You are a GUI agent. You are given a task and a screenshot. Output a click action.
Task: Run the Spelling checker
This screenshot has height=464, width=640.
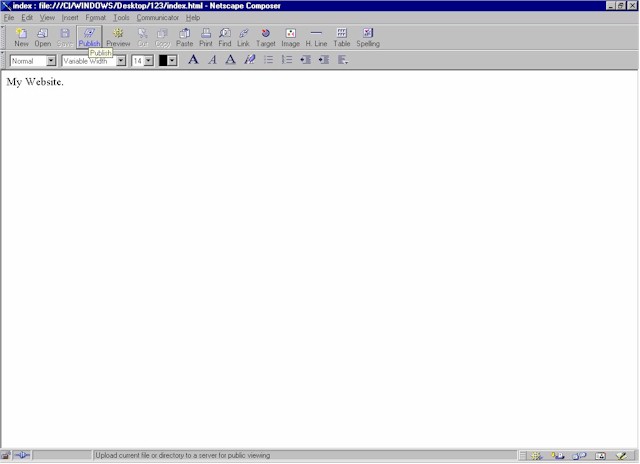[368, 38]
